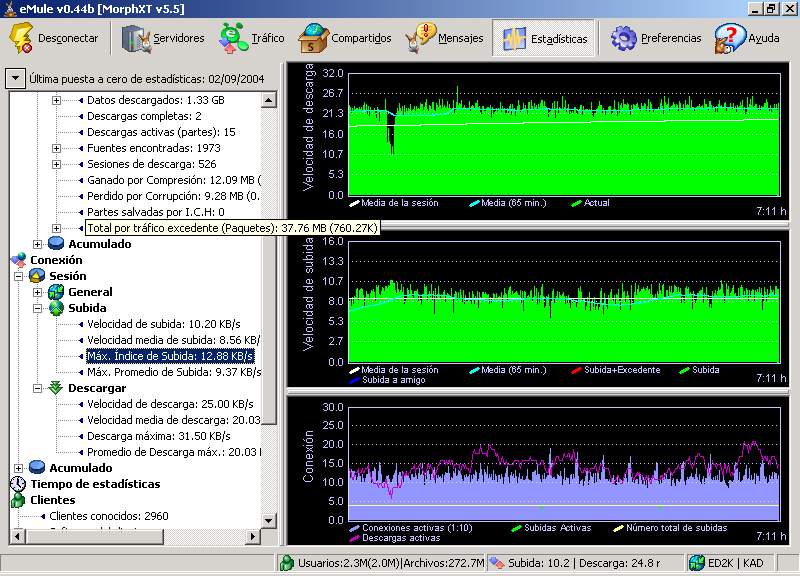Image resolution: width=800 pixels, height=576 pixels.
Task: Select the Estadísticas graph icon
Action: click(x=514, y=39)
